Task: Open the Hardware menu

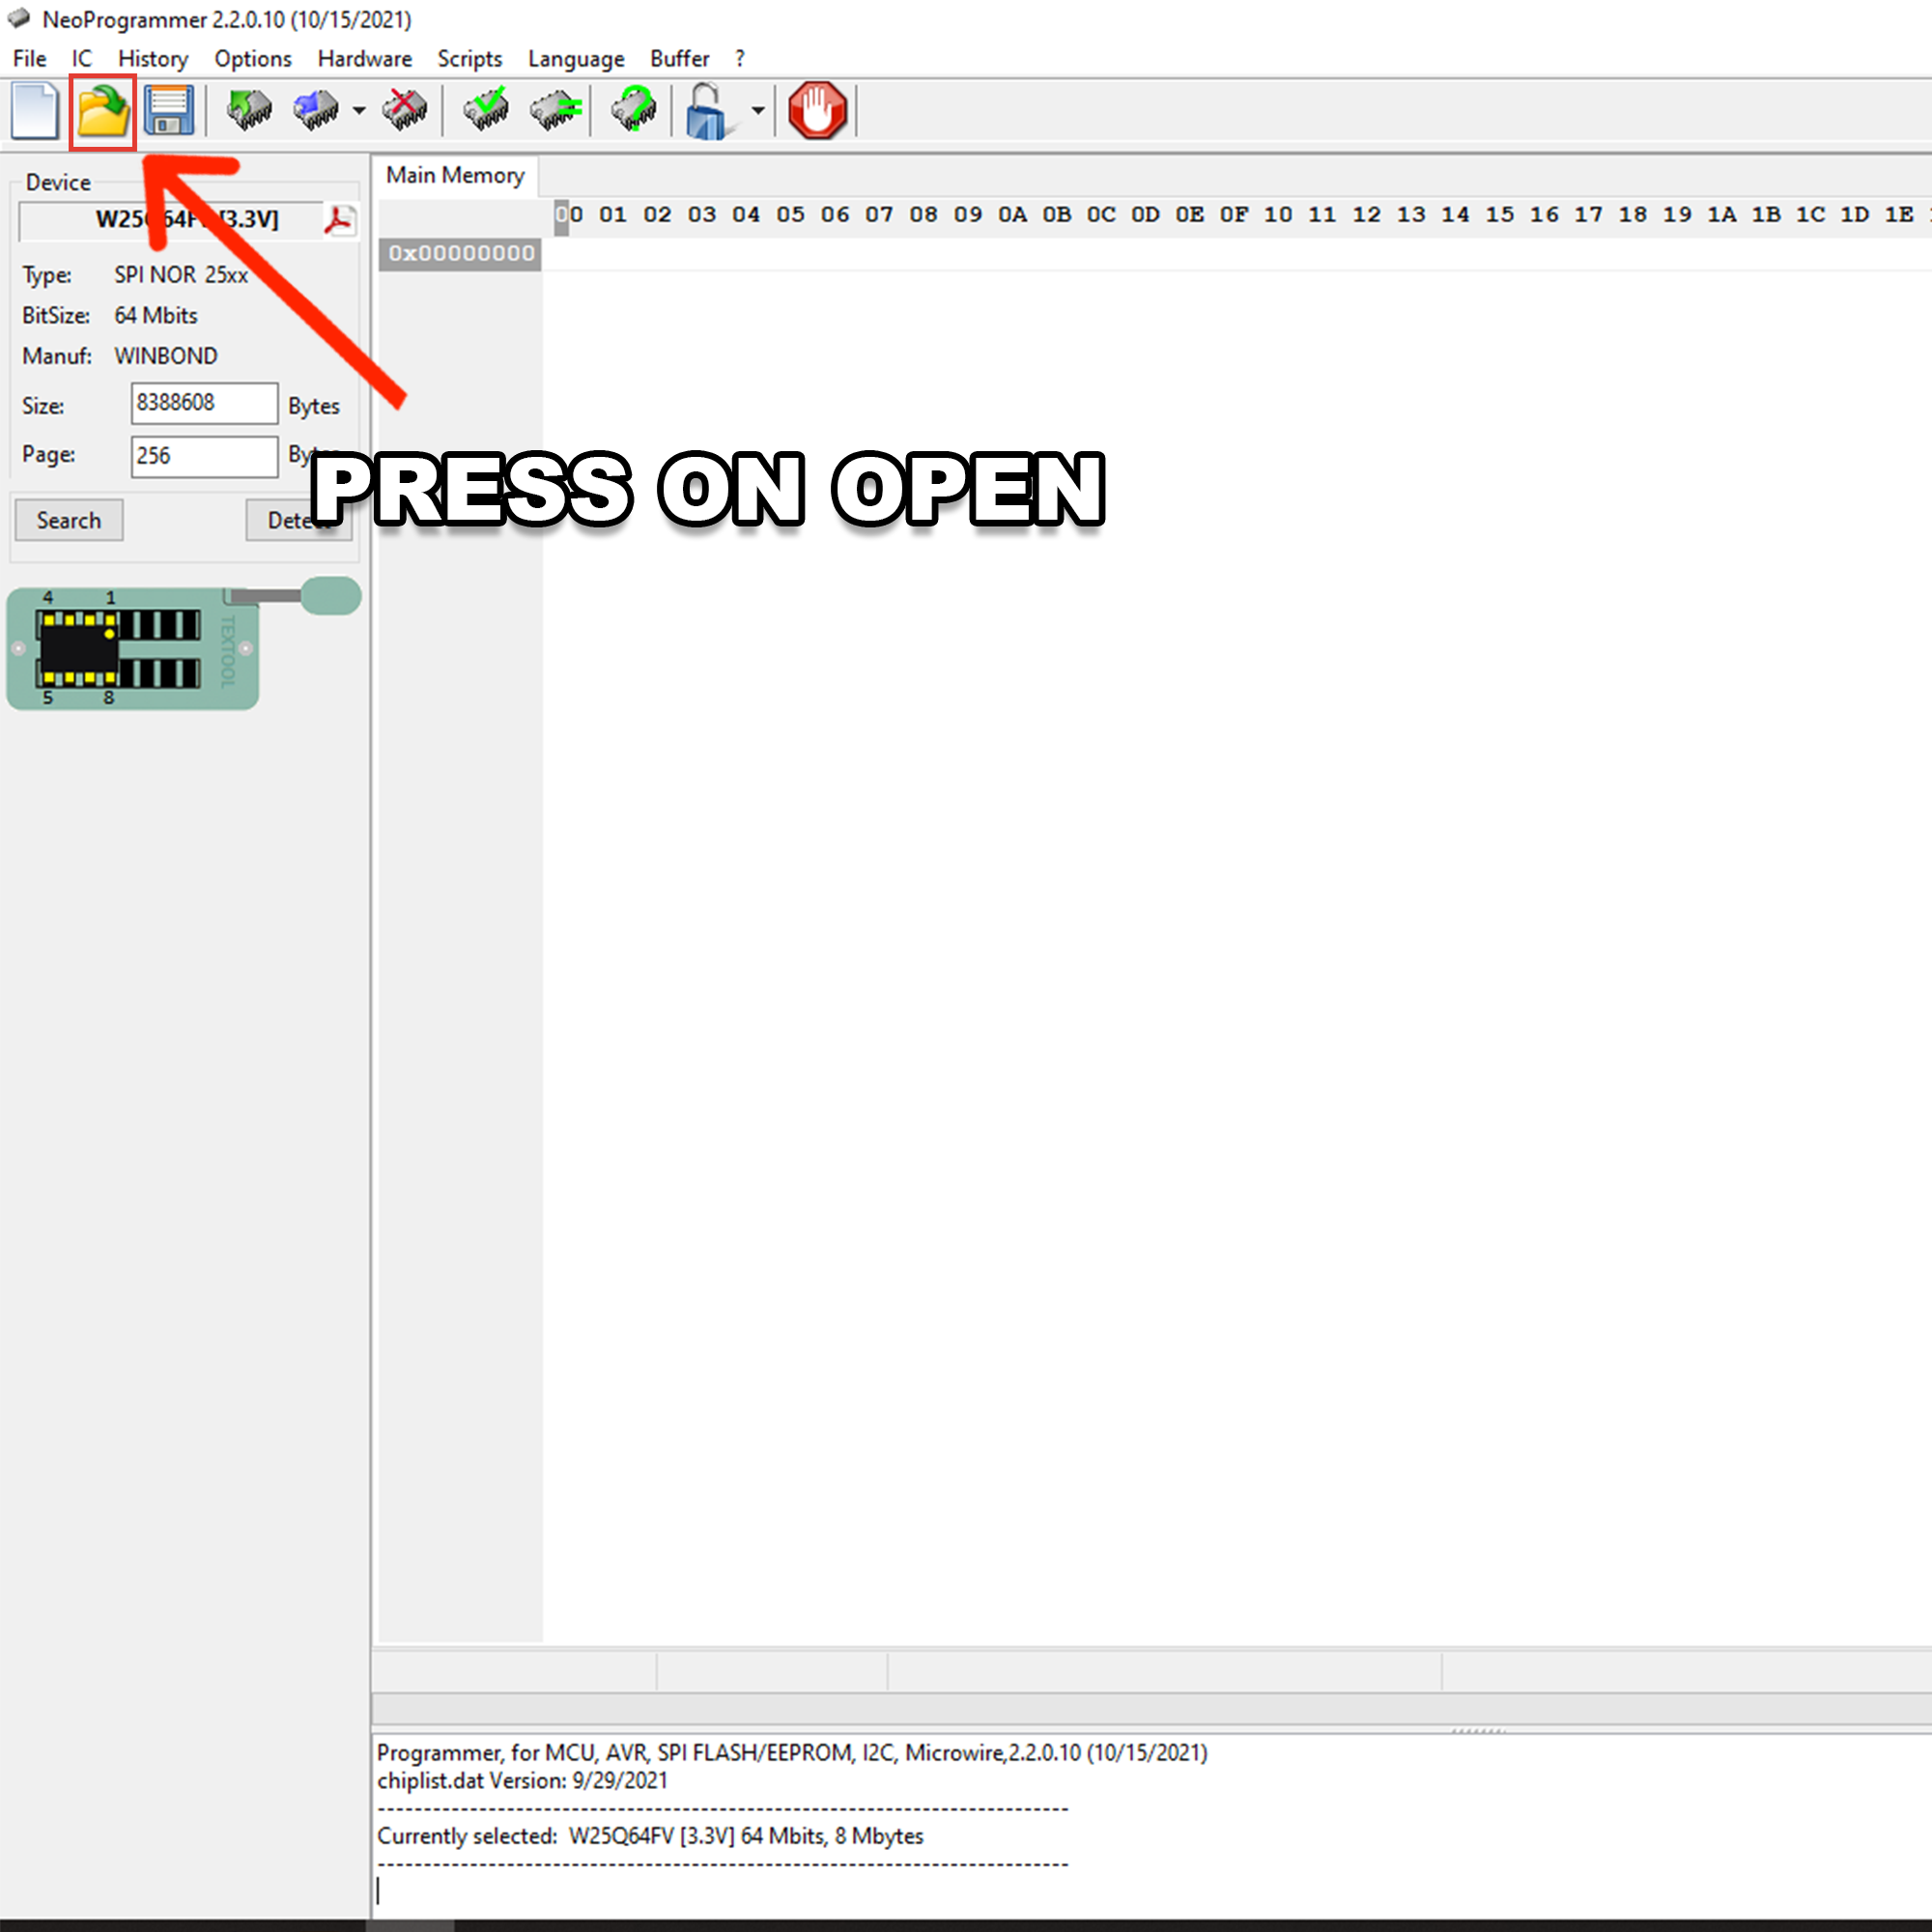Action: click(364, 59)
